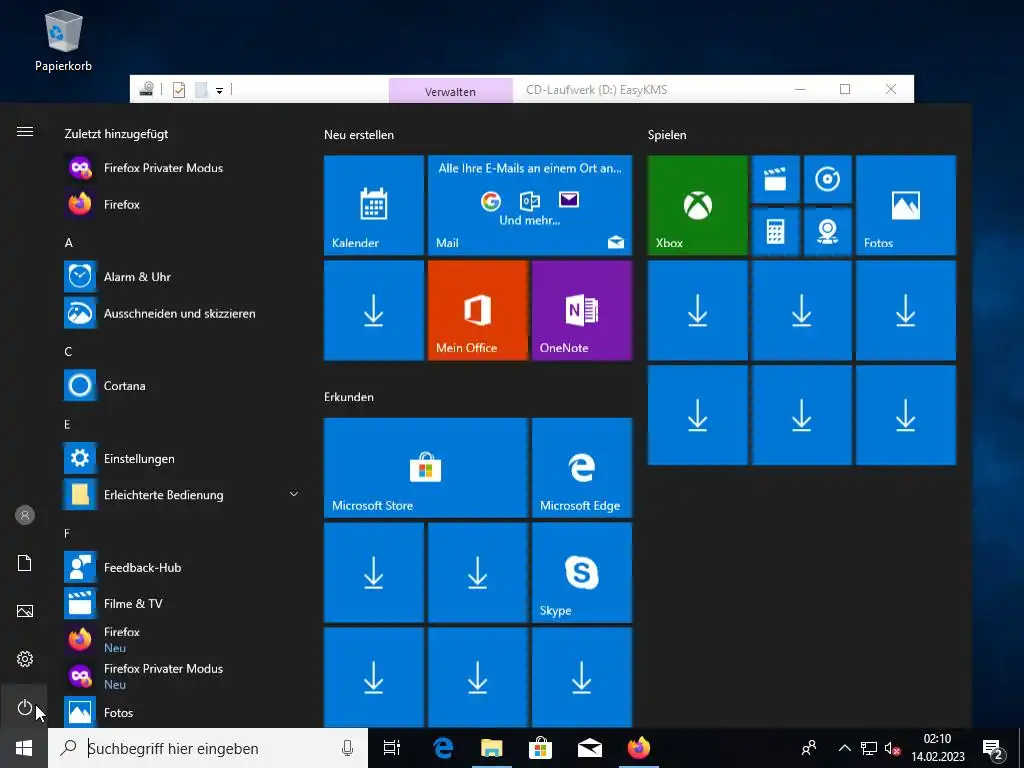
Task: Open the small Rechner calculator tile
Action: pos(775,231)
